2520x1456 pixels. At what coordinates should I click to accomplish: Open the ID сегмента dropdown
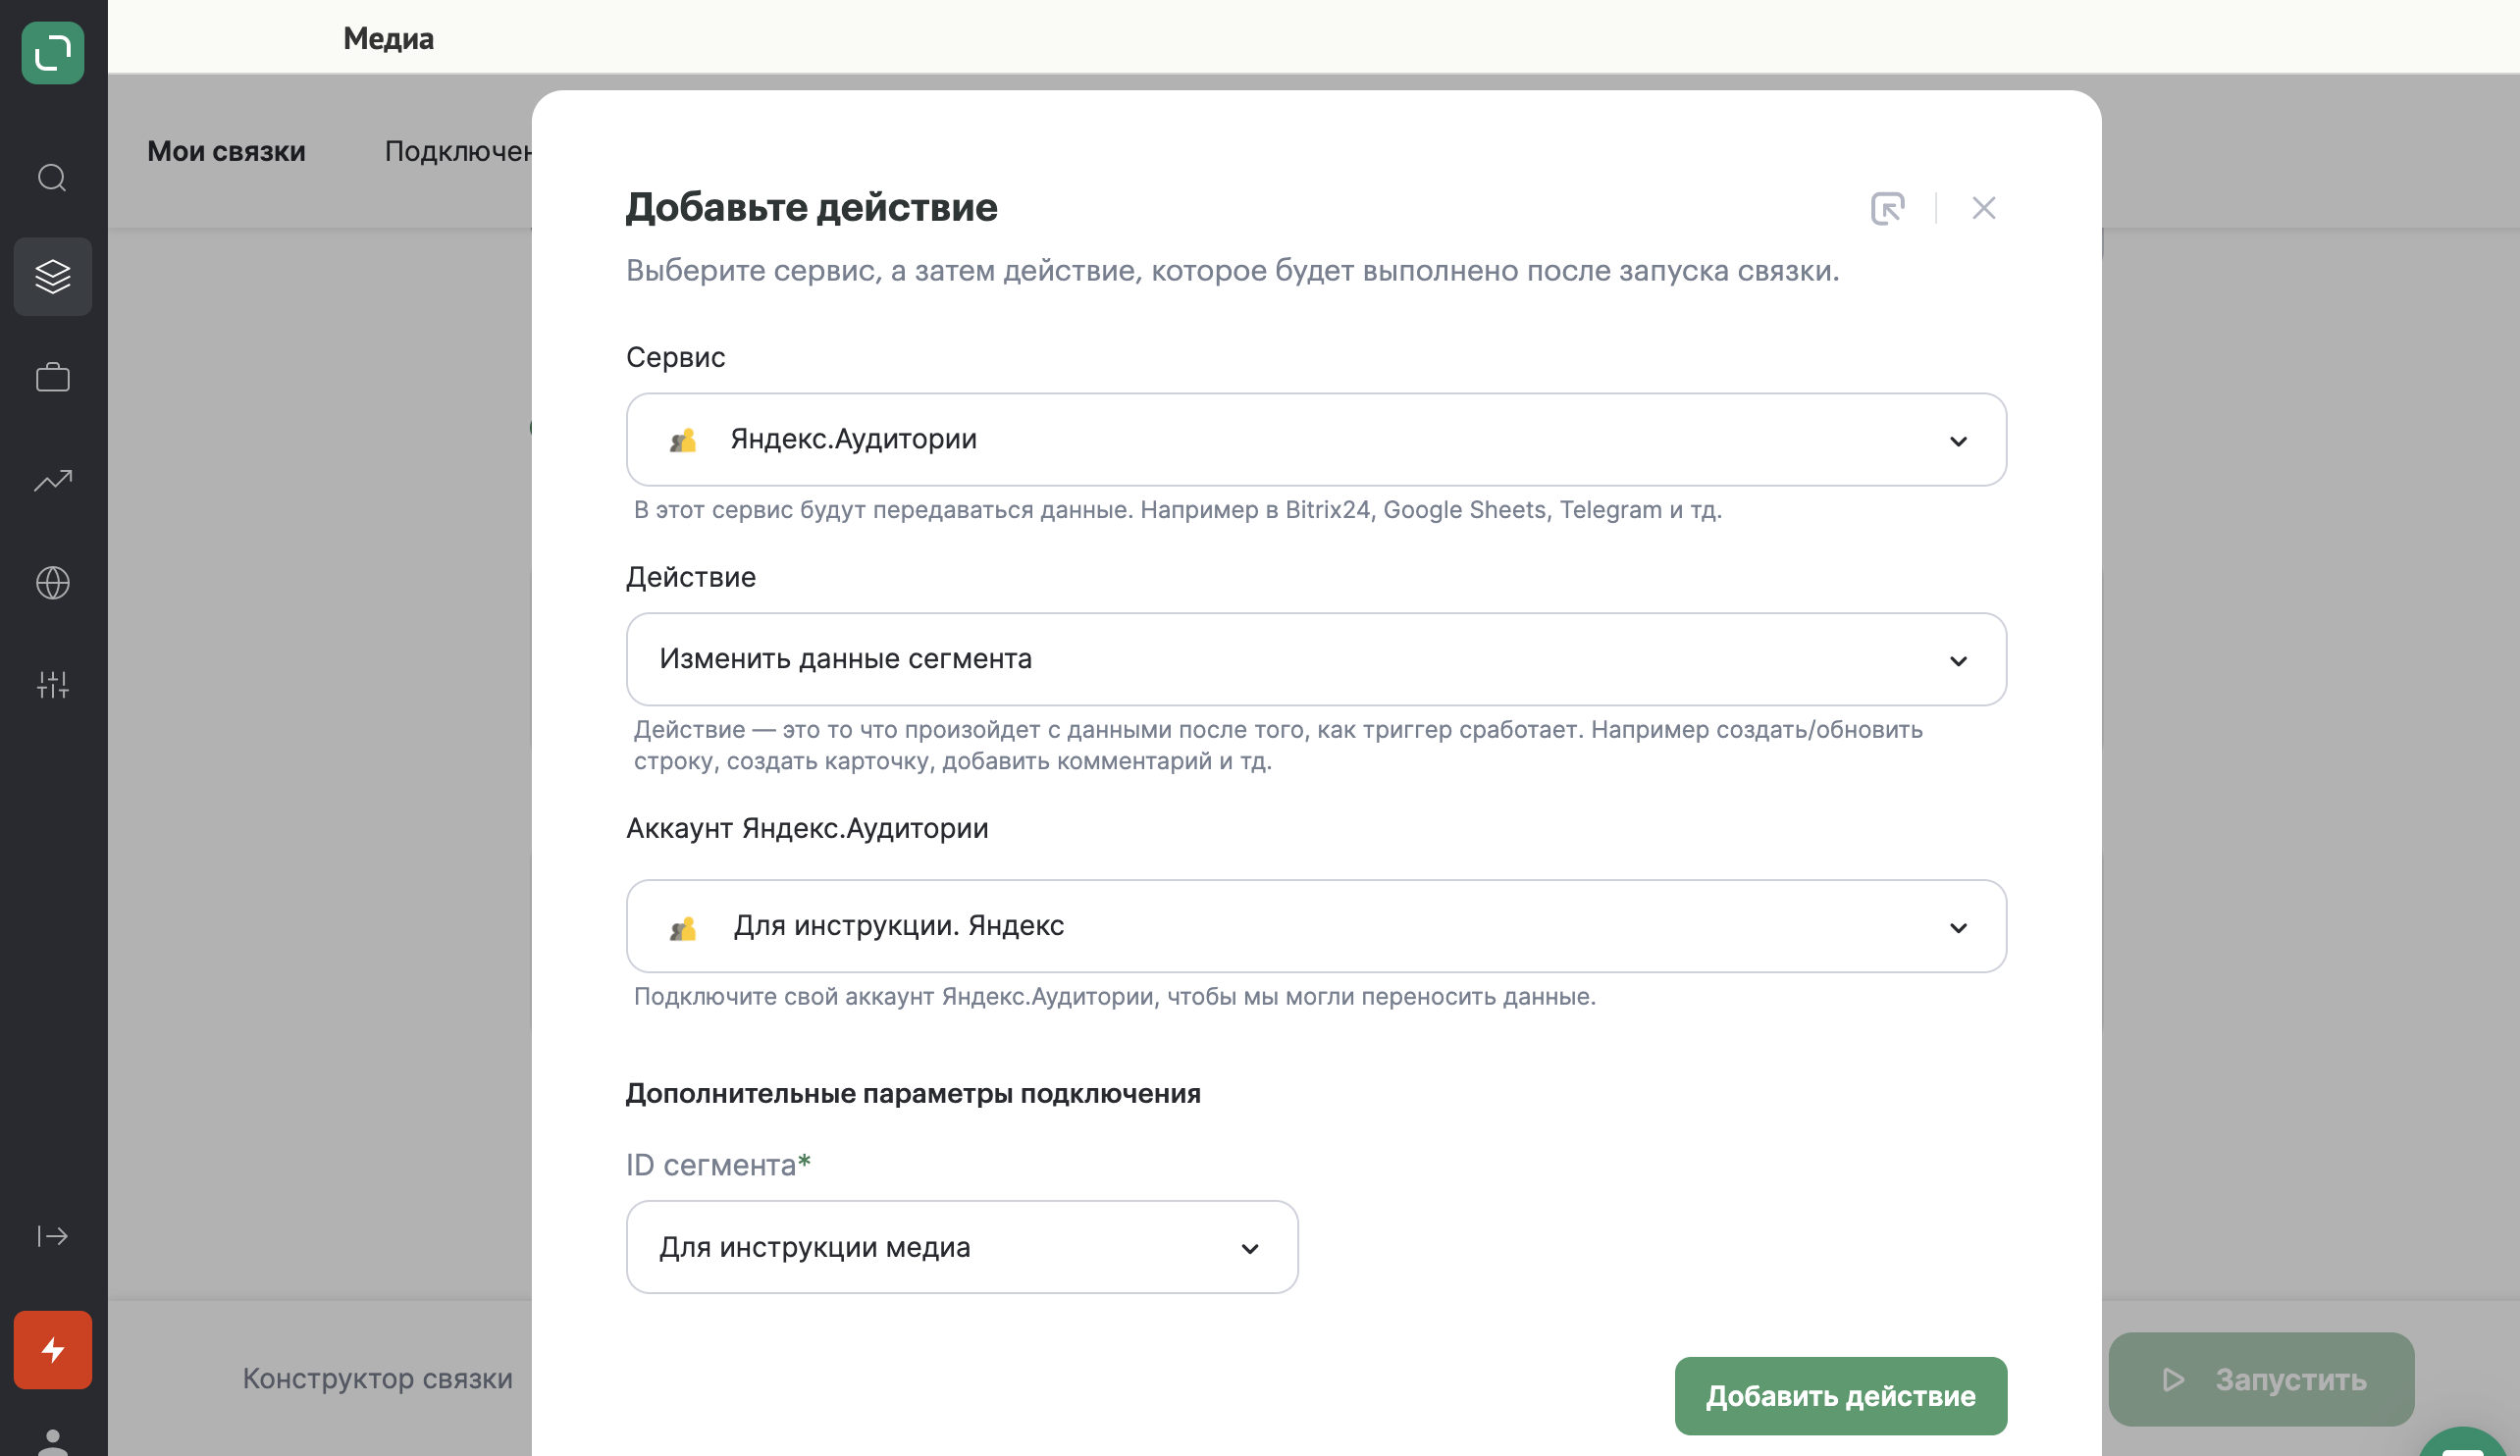click(962, 1248)
